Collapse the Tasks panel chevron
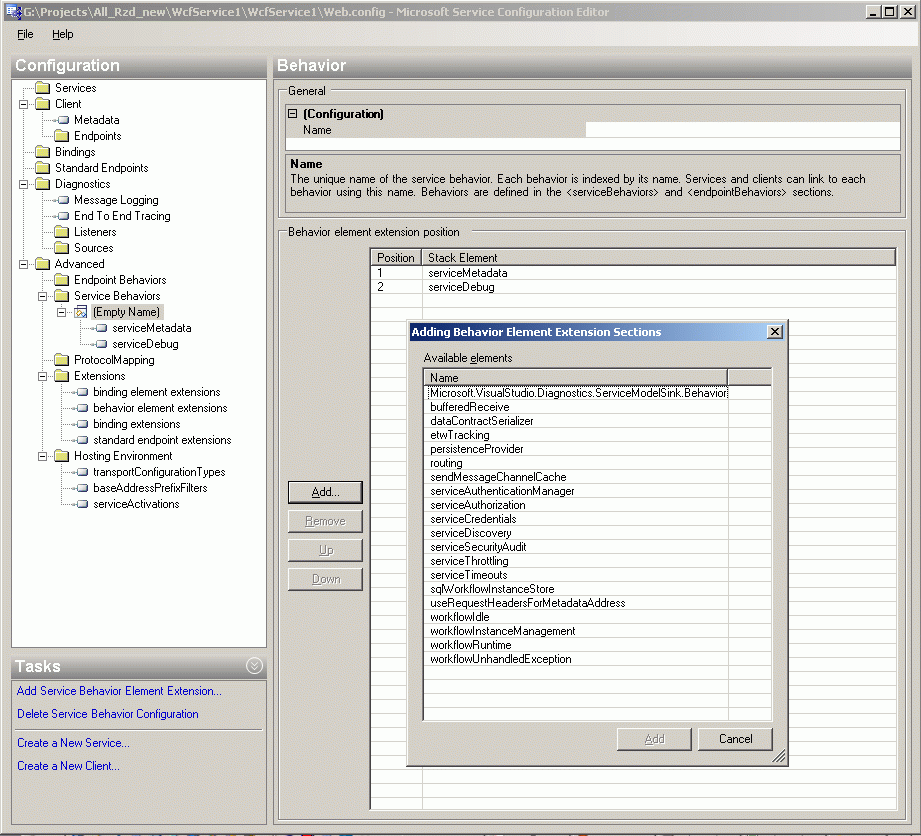921x836 pixels. 254,666
